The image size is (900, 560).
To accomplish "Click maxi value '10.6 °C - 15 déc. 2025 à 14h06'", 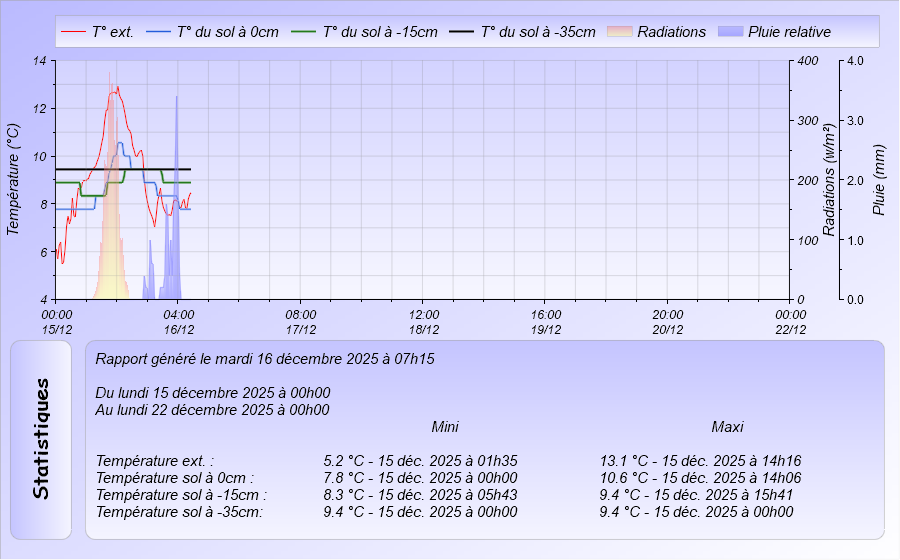I will click(700, 478).
